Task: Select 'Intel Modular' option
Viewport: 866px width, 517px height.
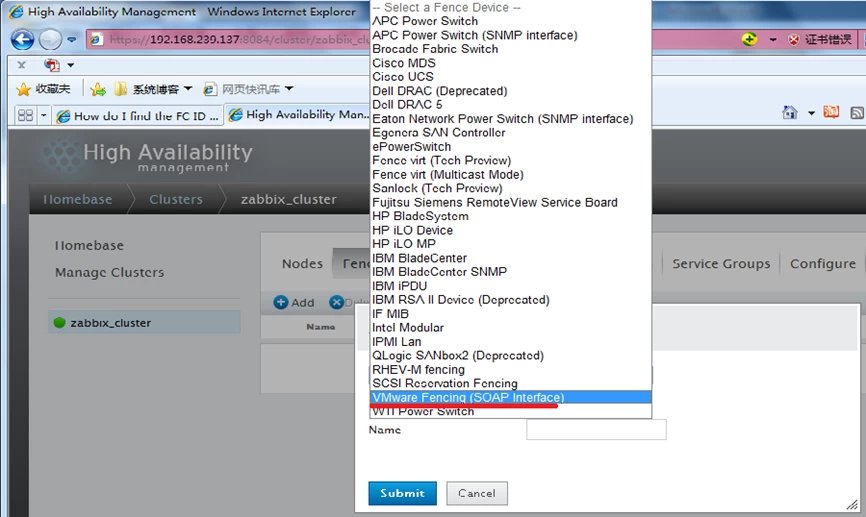Action: 510,328
